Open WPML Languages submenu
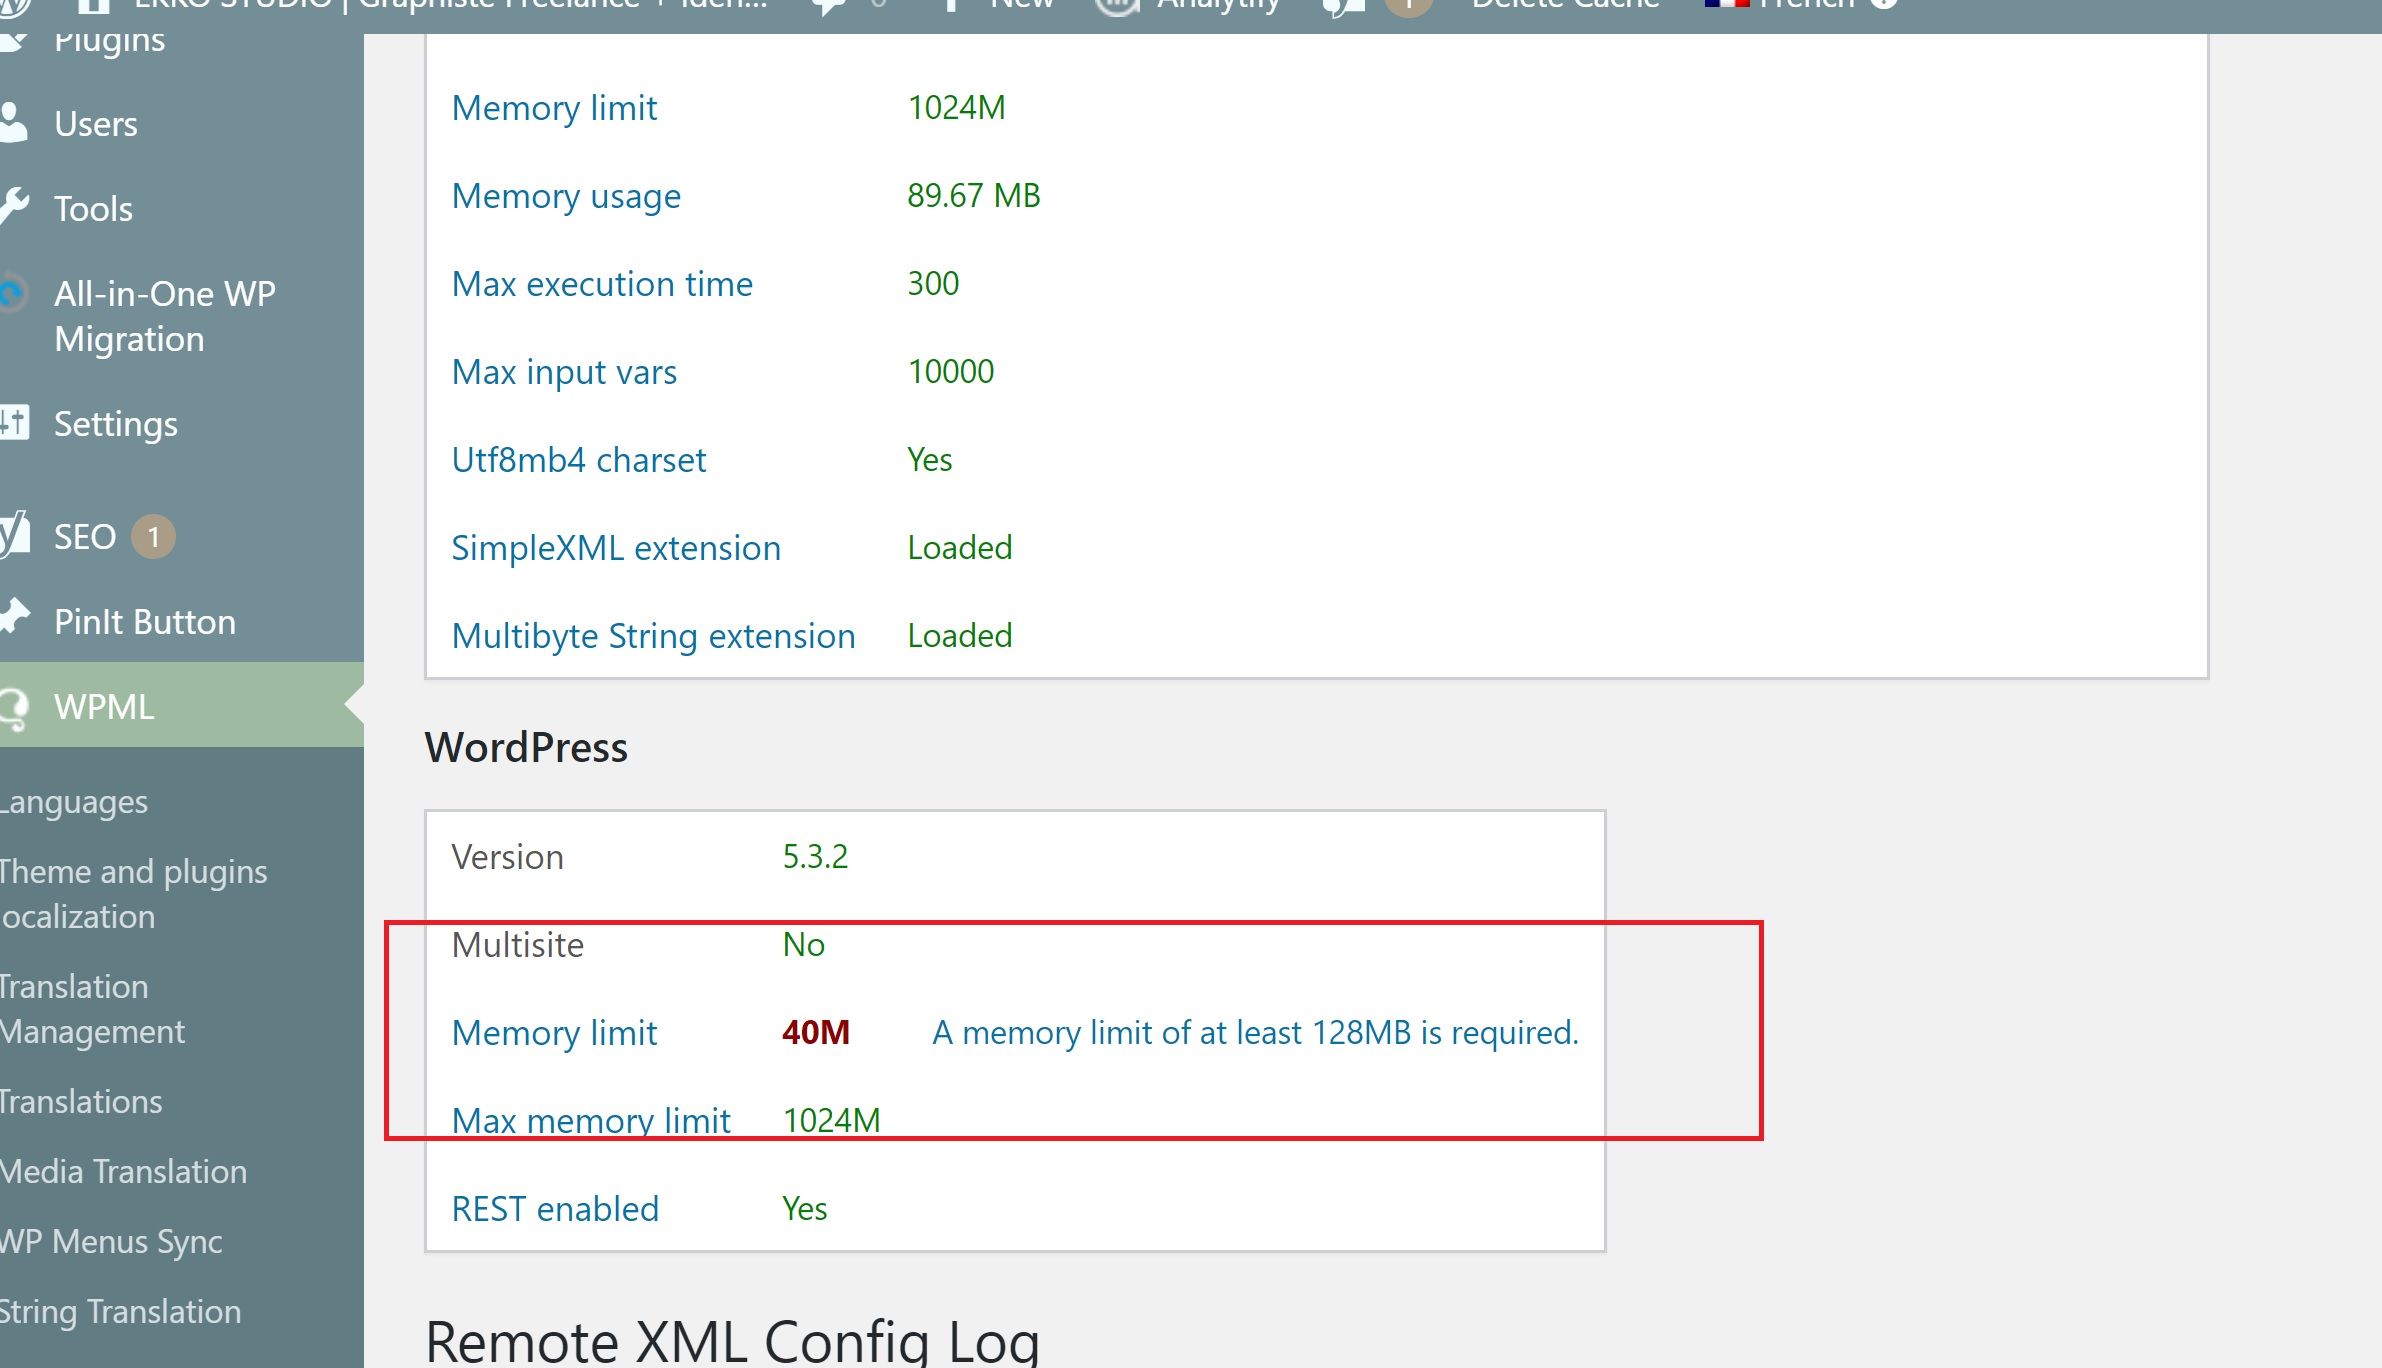Image resolution: width=2382 pixels, height=1368 pixels. pos(74,802)
